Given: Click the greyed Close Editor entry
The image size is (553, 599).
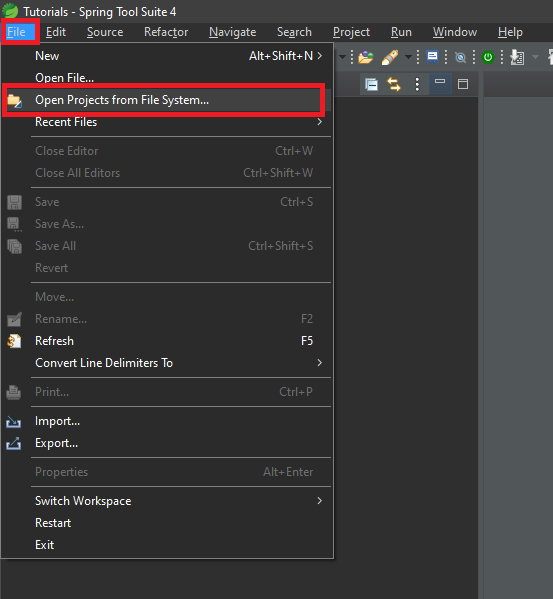Looking at the screenshot, I should [x=167, y=151].
